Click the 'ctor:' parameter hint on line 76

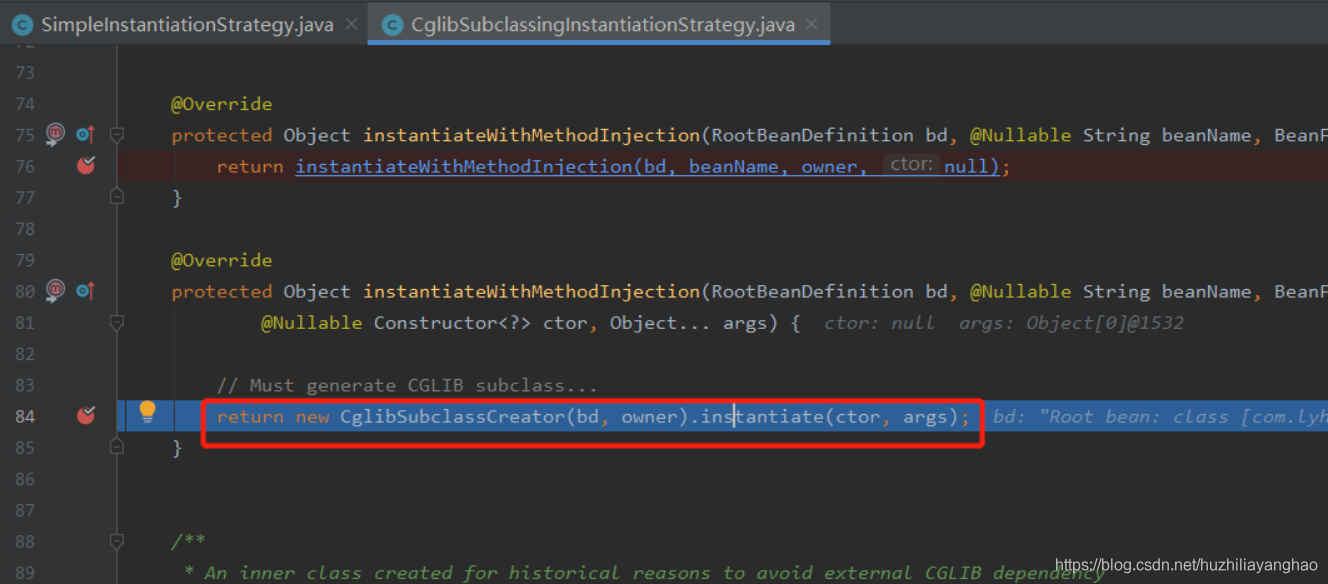911,165
